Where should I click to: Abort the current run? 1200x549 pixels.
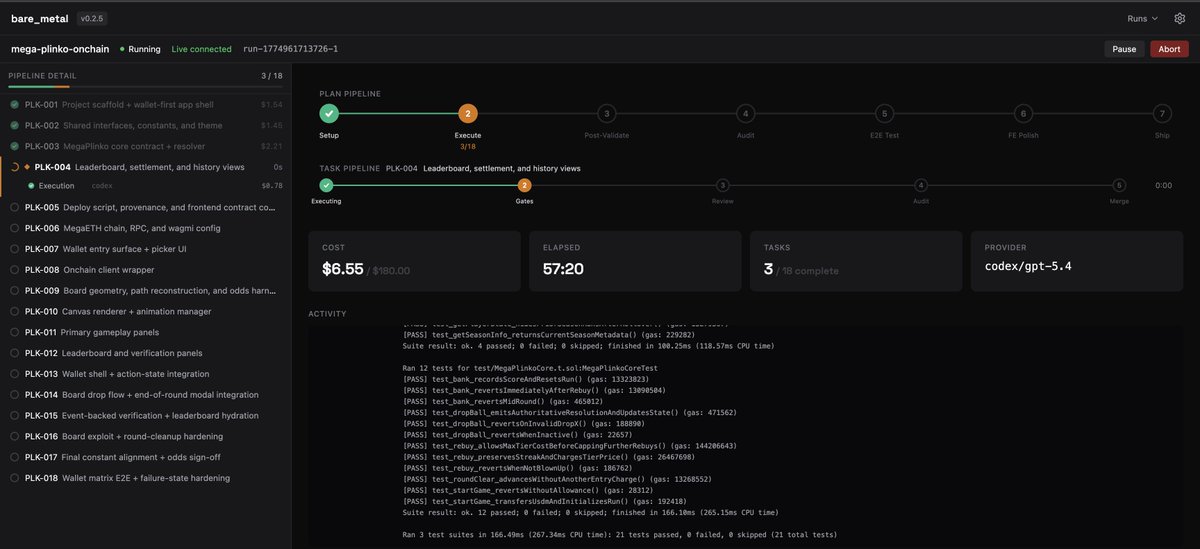tap(1170, 49)
